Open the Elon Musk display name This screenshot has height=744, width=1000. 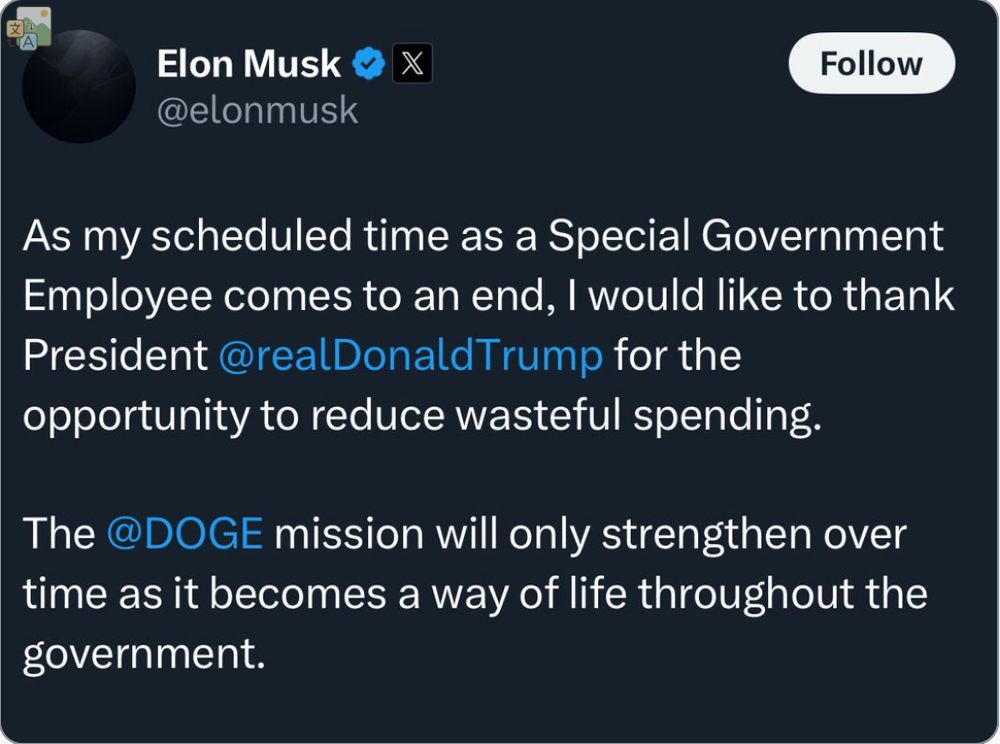click(249, 64)
